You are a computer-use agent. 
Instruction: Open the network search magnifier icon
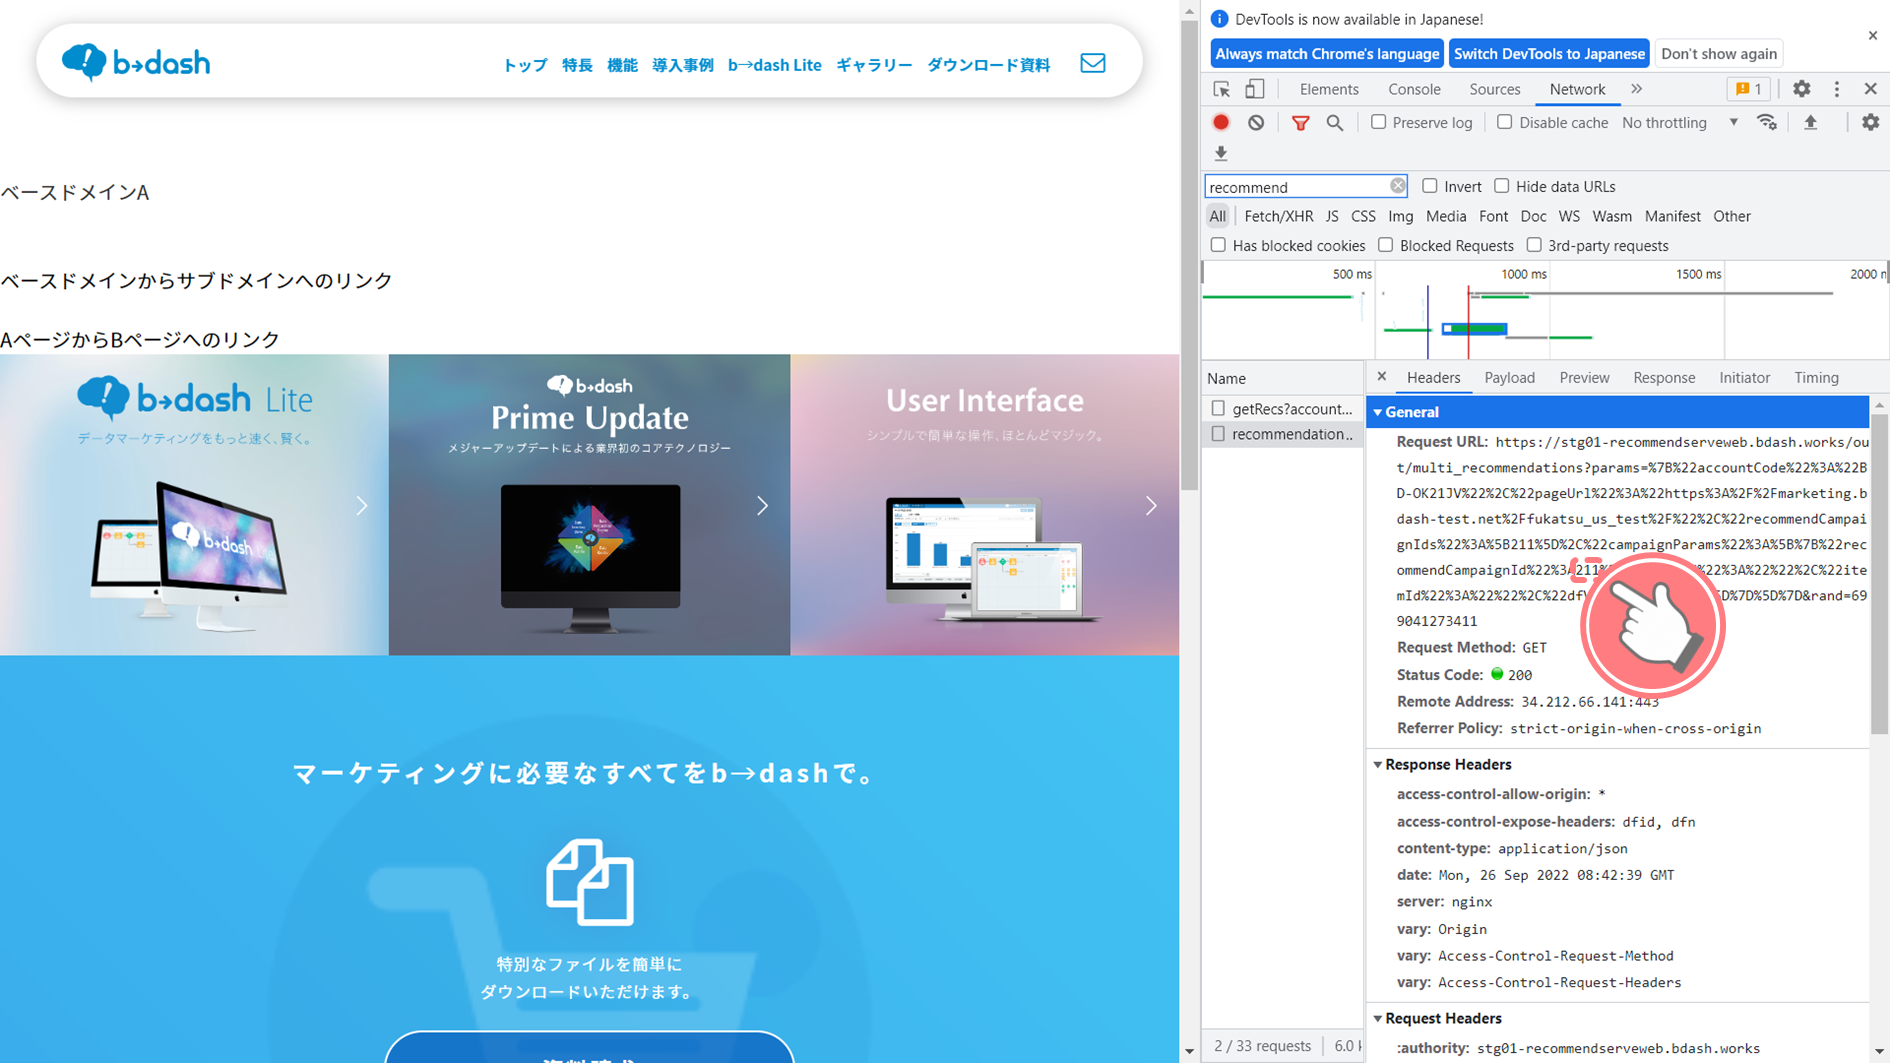point(1335,123)
